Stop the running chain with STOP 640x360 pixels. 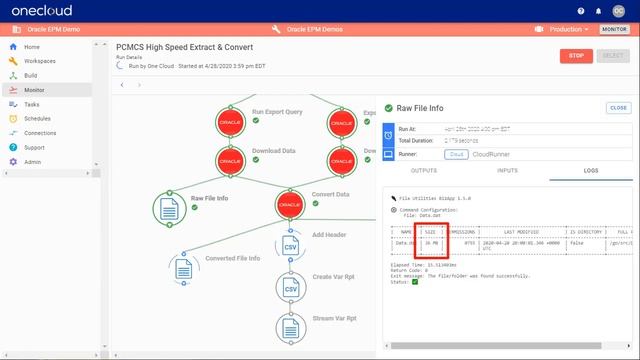576,56
